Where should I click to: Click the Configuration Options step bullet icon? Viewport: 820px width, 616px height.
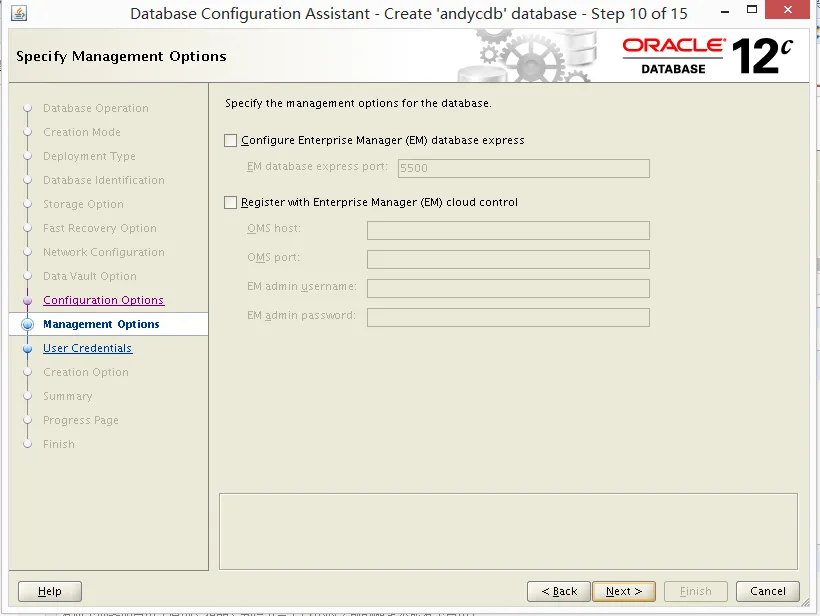click(28, 300)
